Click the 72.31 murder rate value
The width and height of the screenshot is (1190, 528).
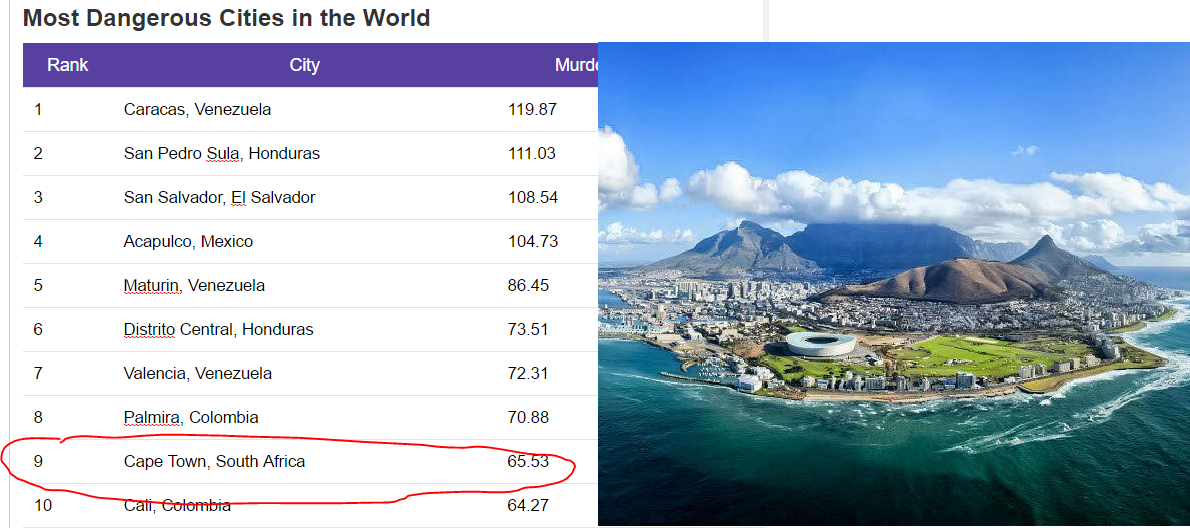point(528,373)
